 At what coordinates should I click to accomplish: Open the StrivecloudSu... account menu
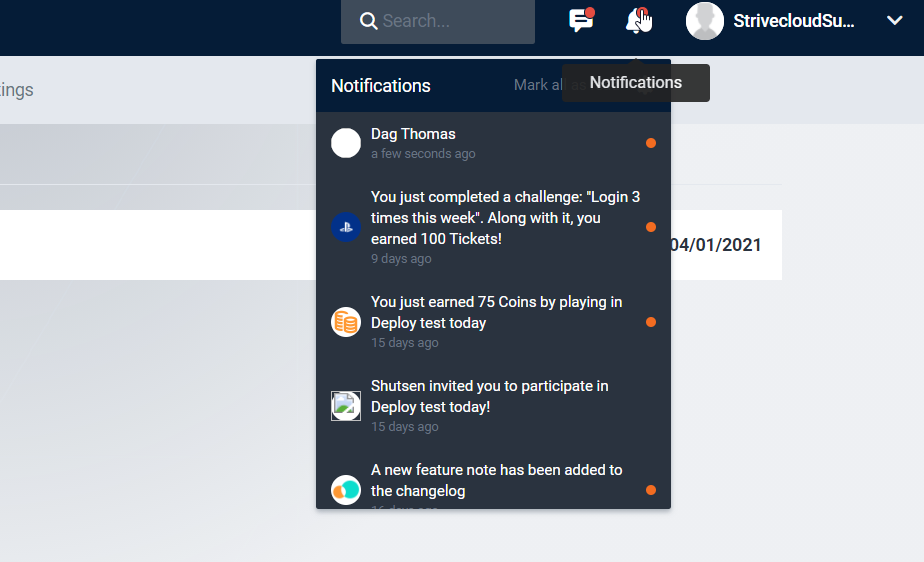tap(793, 21)
